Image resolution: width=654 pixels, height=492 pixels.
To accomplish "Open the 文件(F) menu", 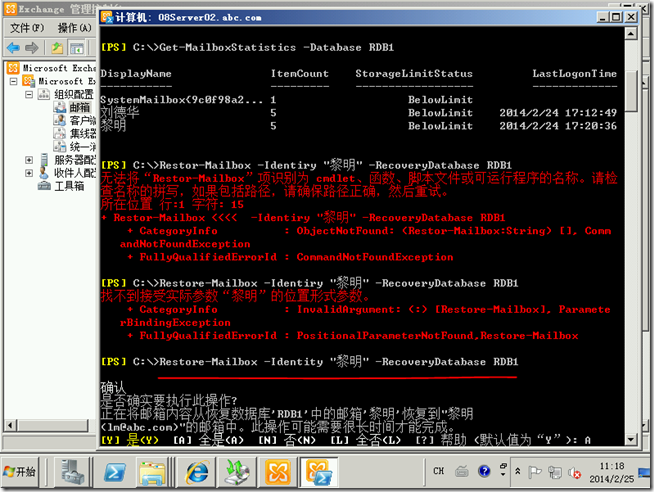I will 27,28.
